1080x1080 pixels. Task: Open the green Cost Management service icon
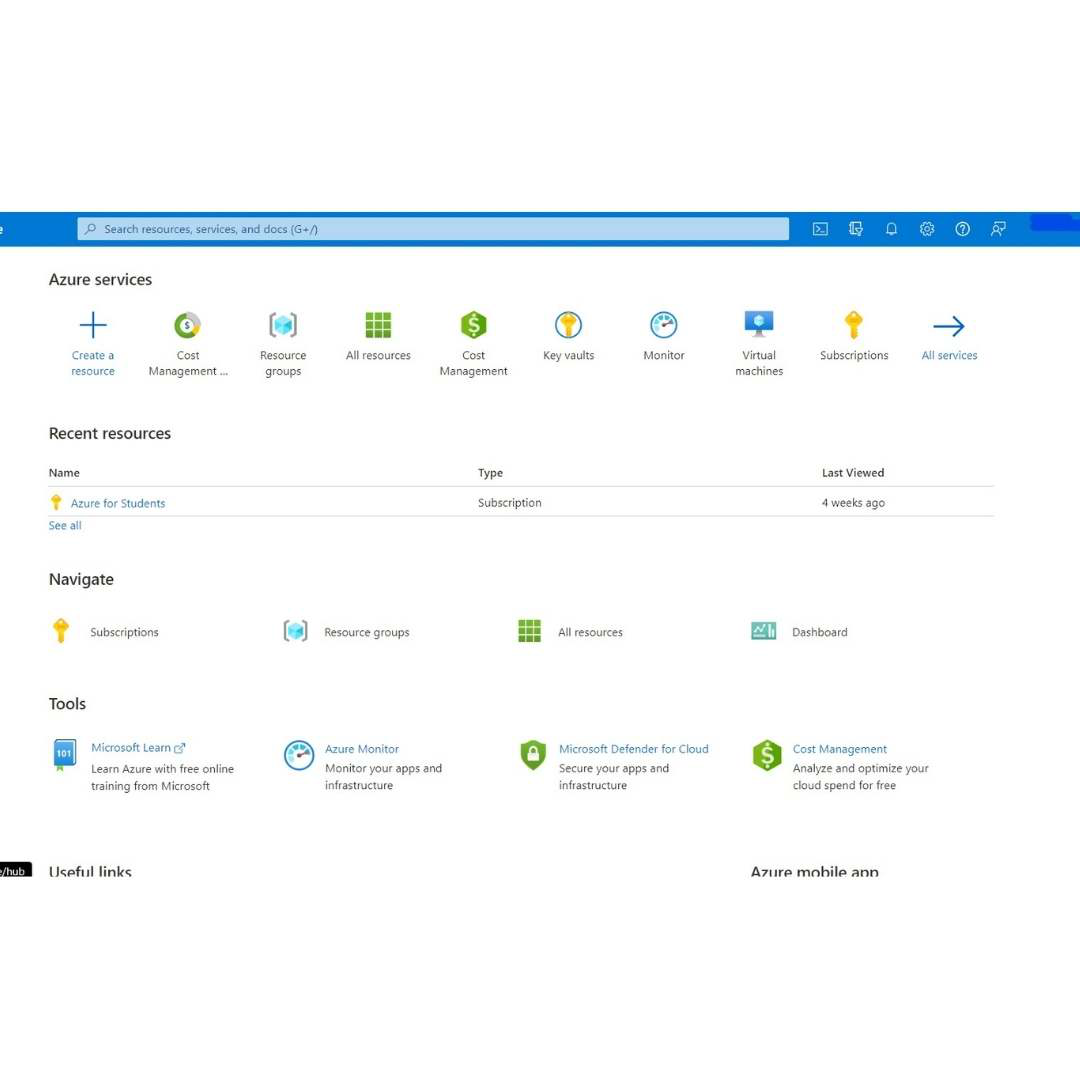click(473, 325)
